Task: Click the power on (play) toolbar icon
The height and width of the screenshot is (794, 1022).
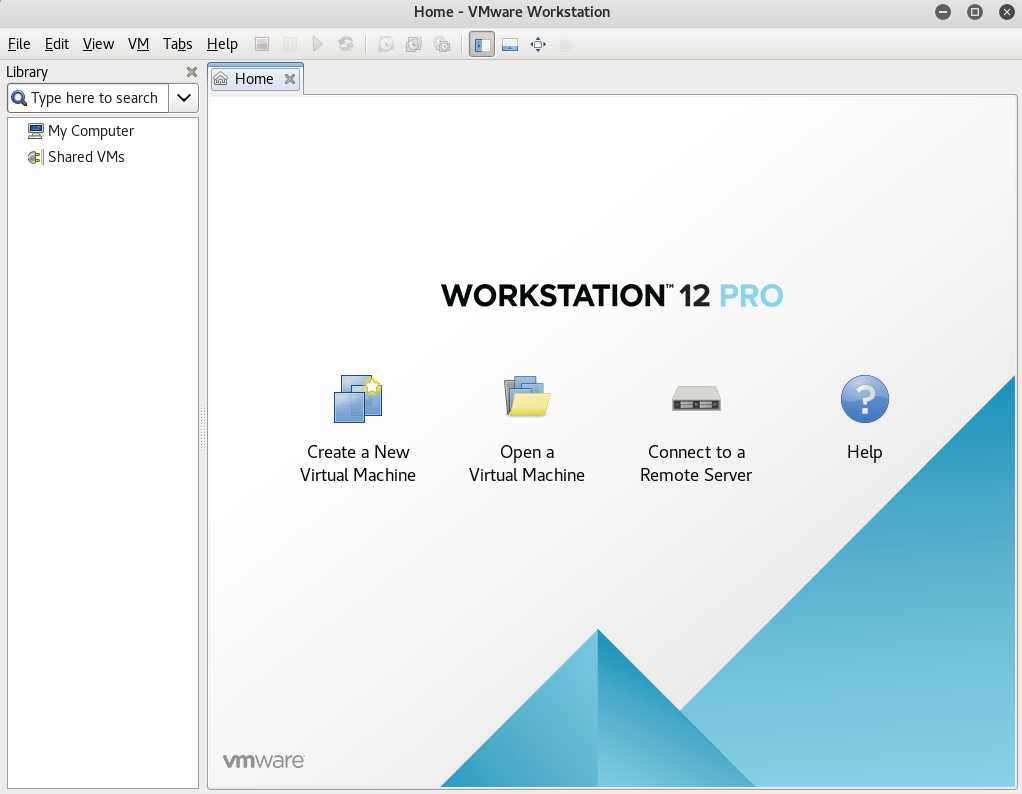Action: coord(317,44)
